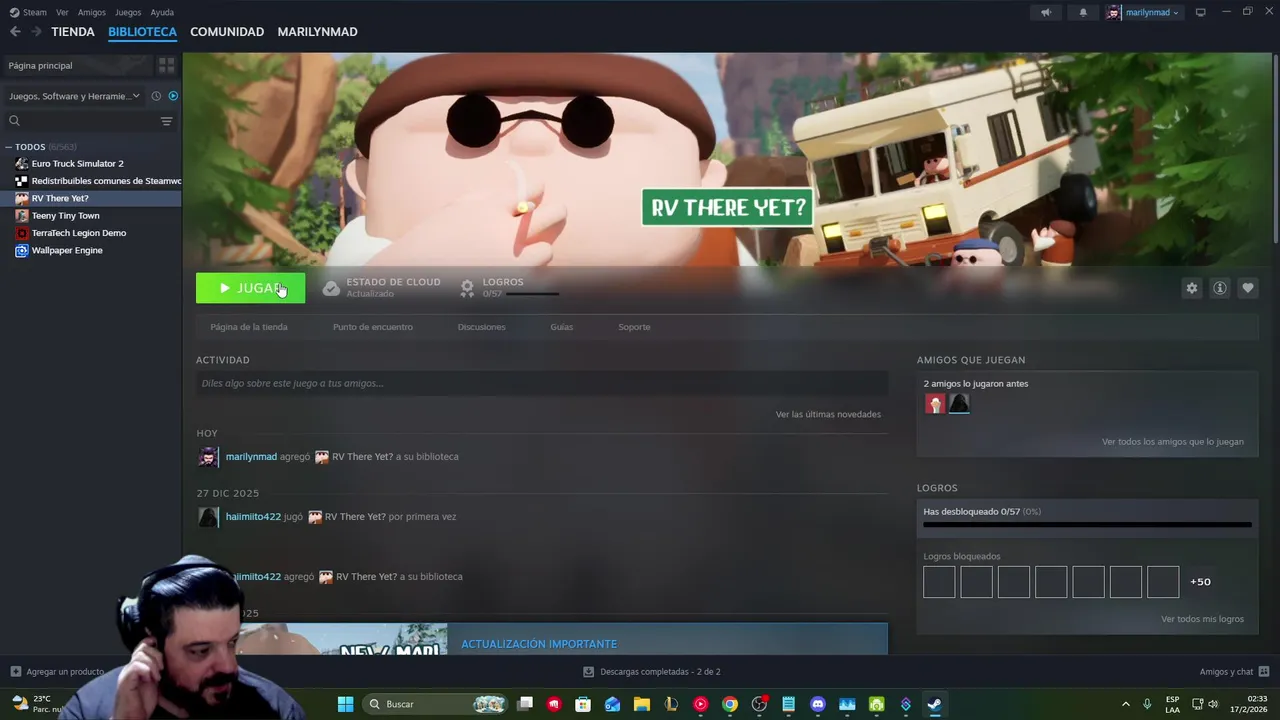Click Ver todos los amigos que lo juegan
Viewport: 1280px width, 720px height.
click(1173, 441)
